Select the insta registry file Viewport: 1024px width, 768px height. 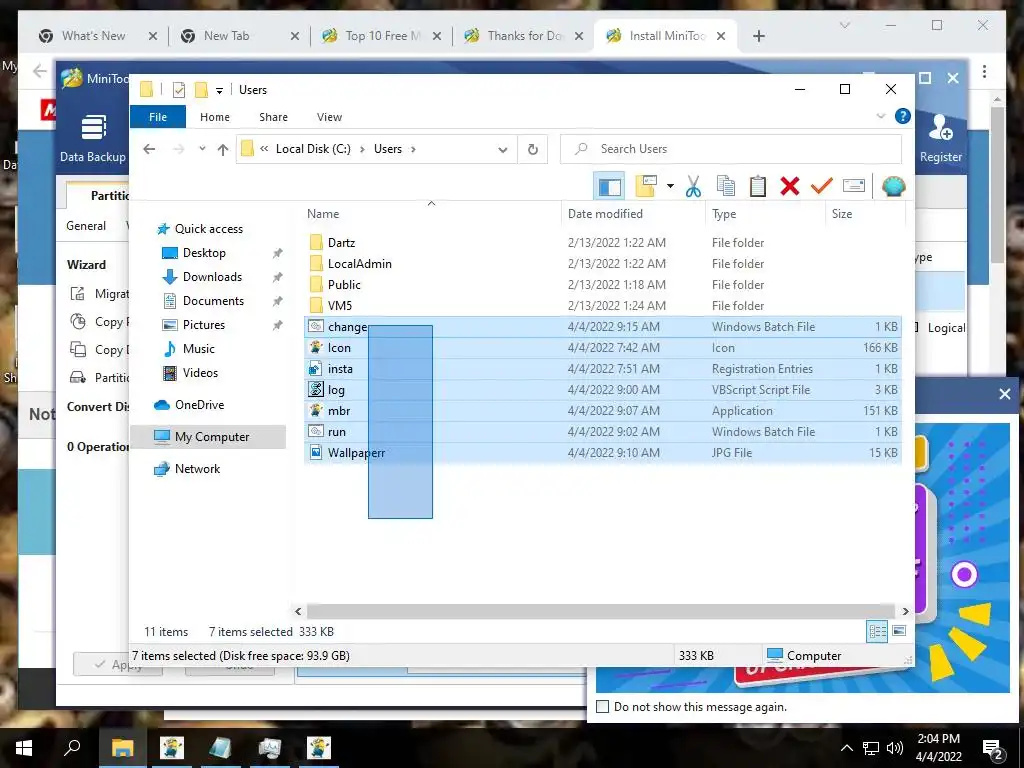click(602, 369)
